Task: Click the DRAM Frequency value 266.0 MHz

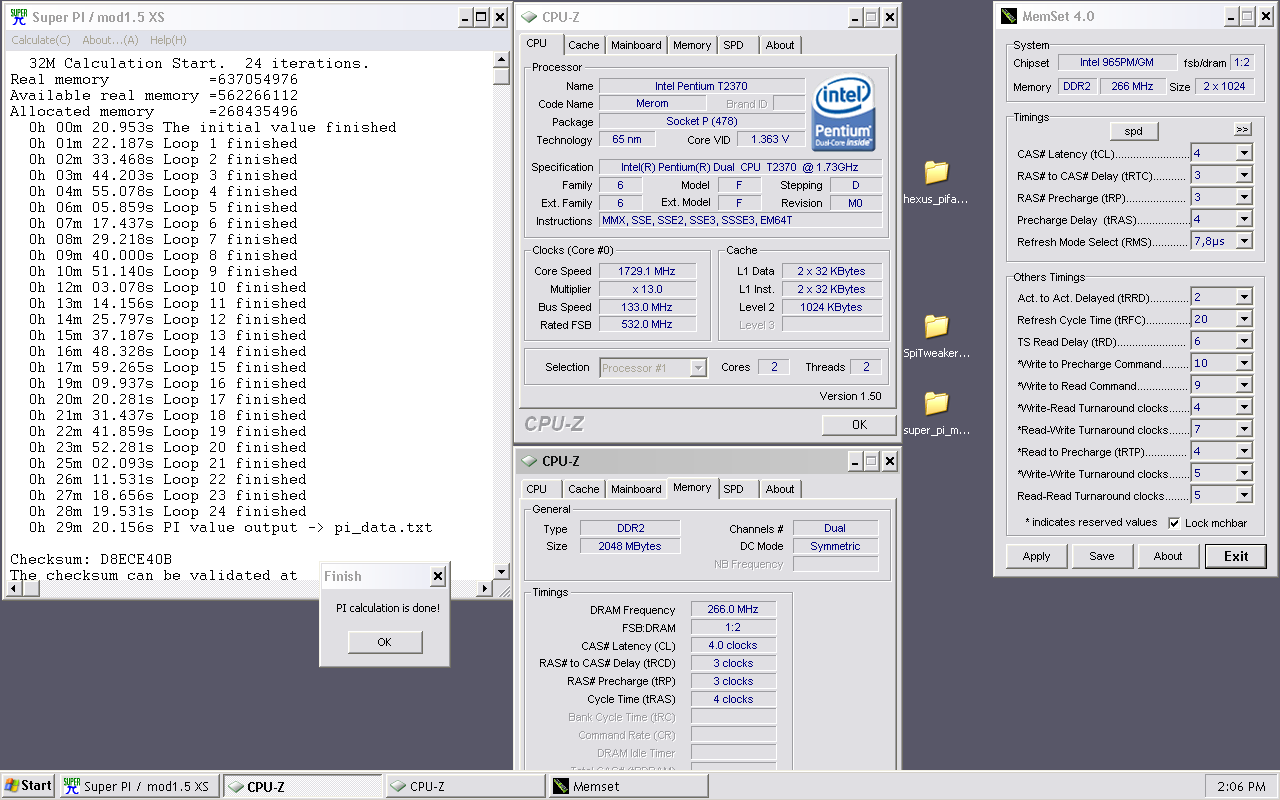Action: 733,610
